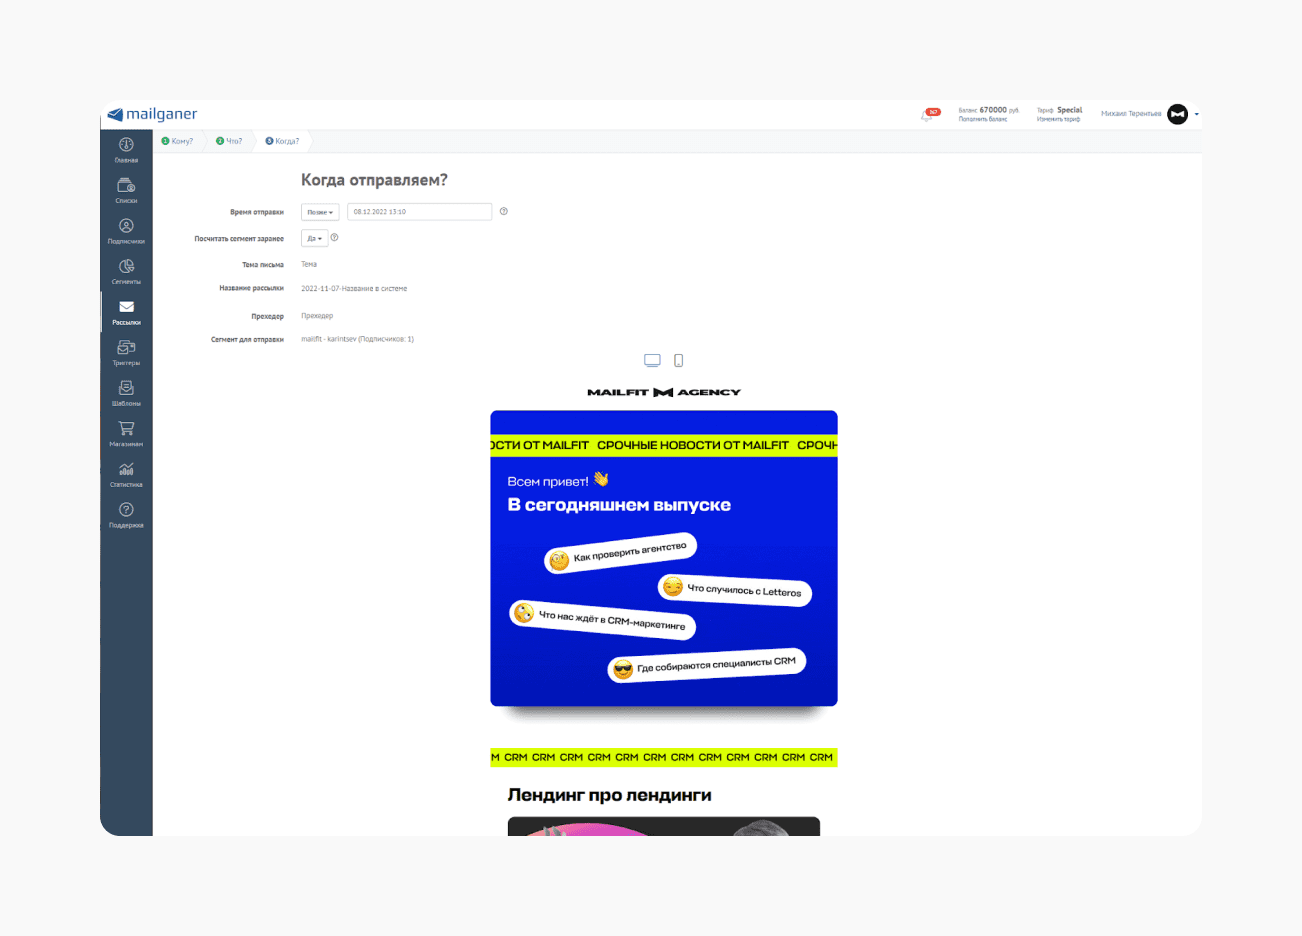Open the Да segment precount dropdown
Image resolution: width=1302 pixels, height=936 pixels.
coord(314,239)
